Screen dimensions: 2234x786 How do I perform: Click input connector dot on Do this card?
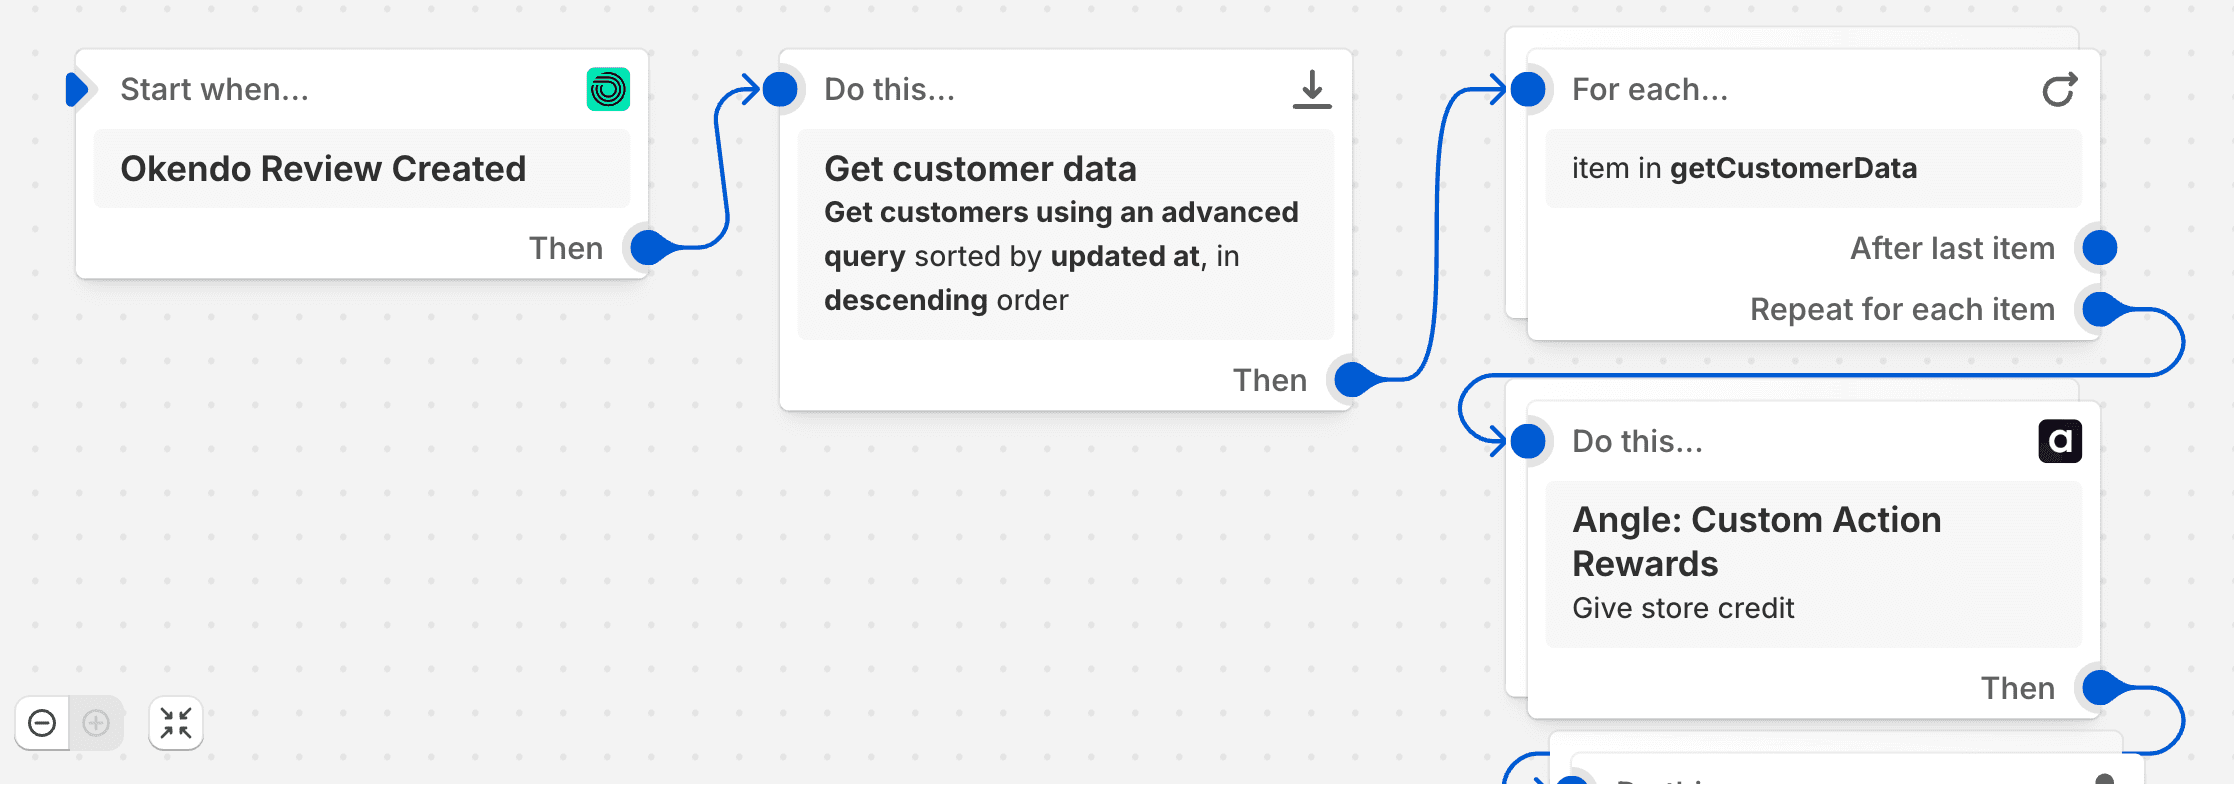tap(782, 88)
